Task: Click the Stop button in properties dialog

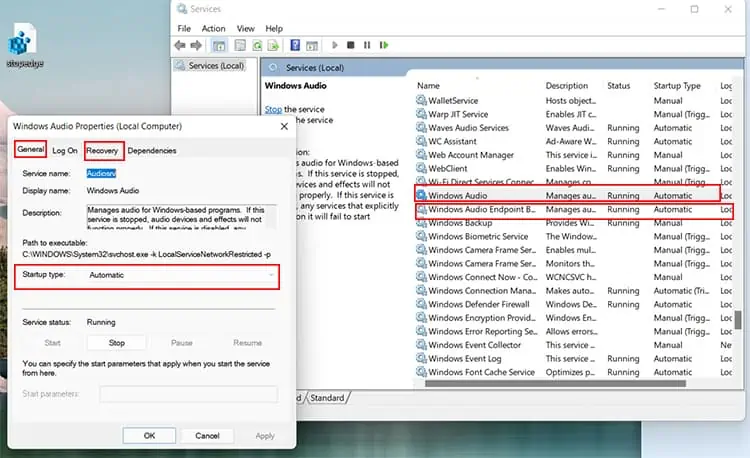Action: [117, 343]
